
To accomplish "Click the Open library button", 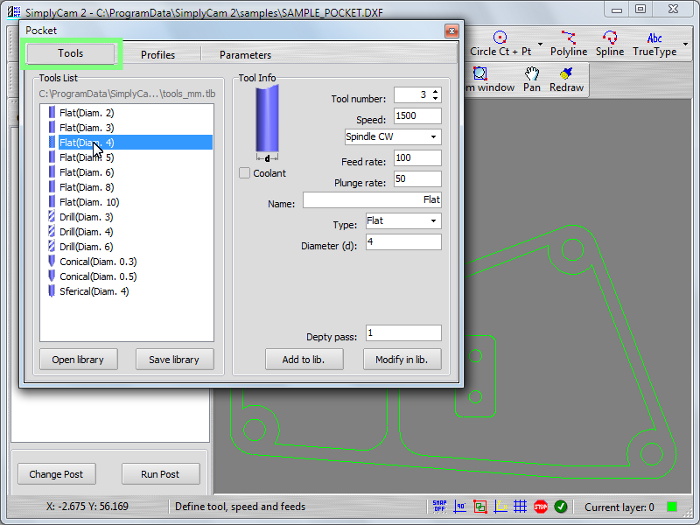I will tap(78, 359).
